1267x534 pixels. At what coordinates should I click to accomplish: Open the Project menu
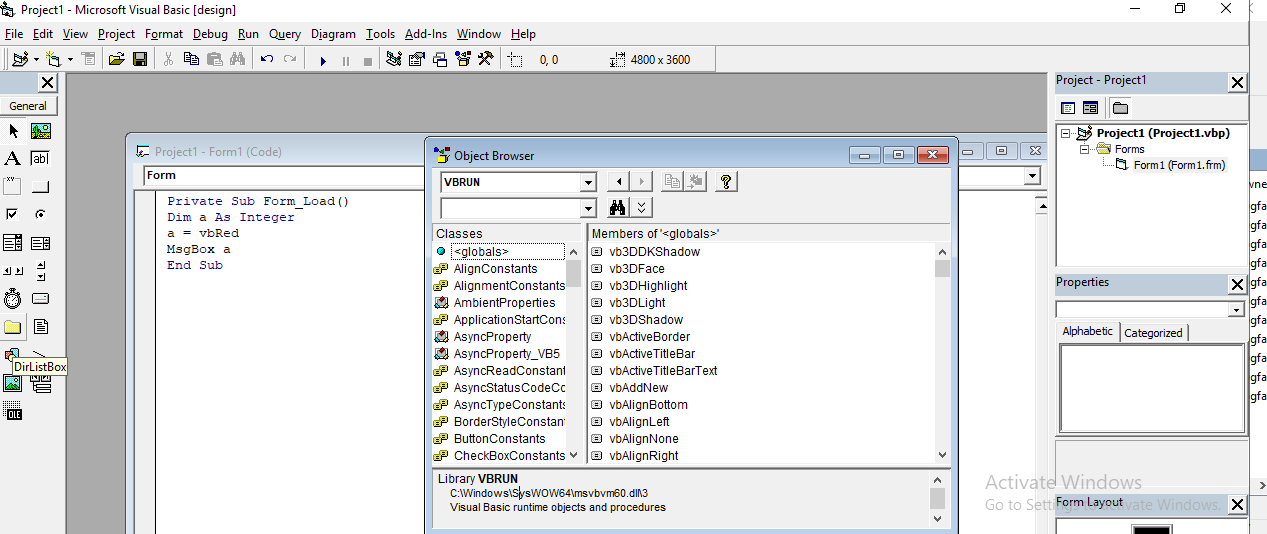[116, 34]
